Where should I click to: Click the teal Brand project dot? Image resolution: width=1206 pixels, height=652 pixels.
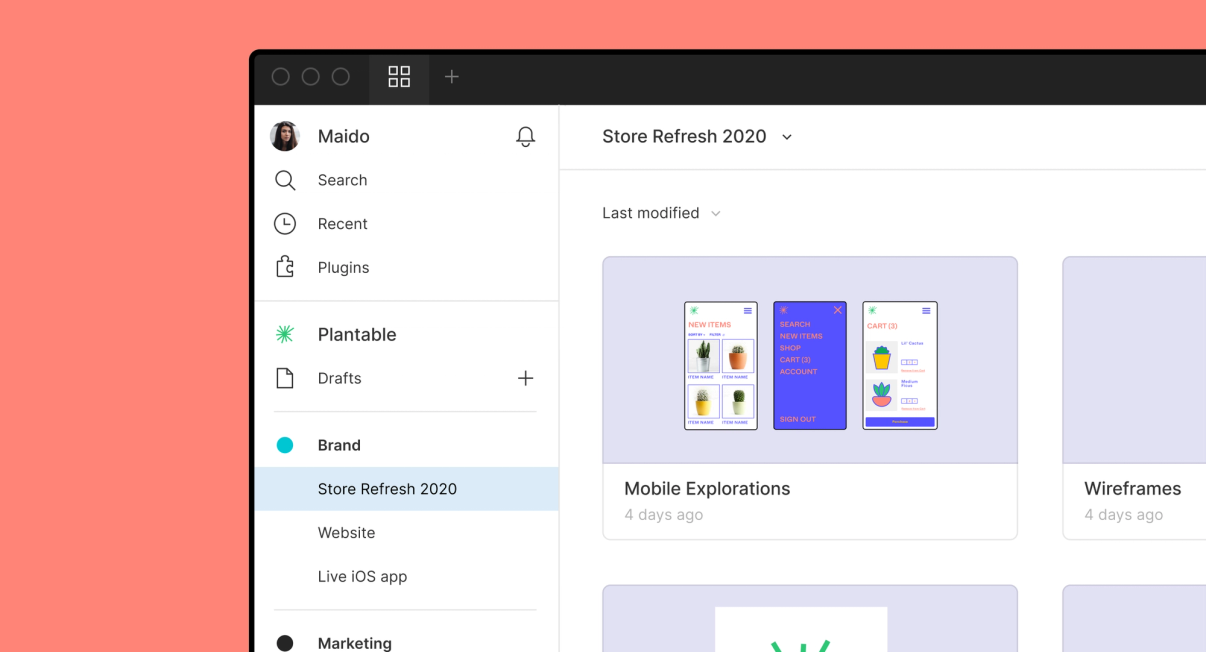pos(285,445)
